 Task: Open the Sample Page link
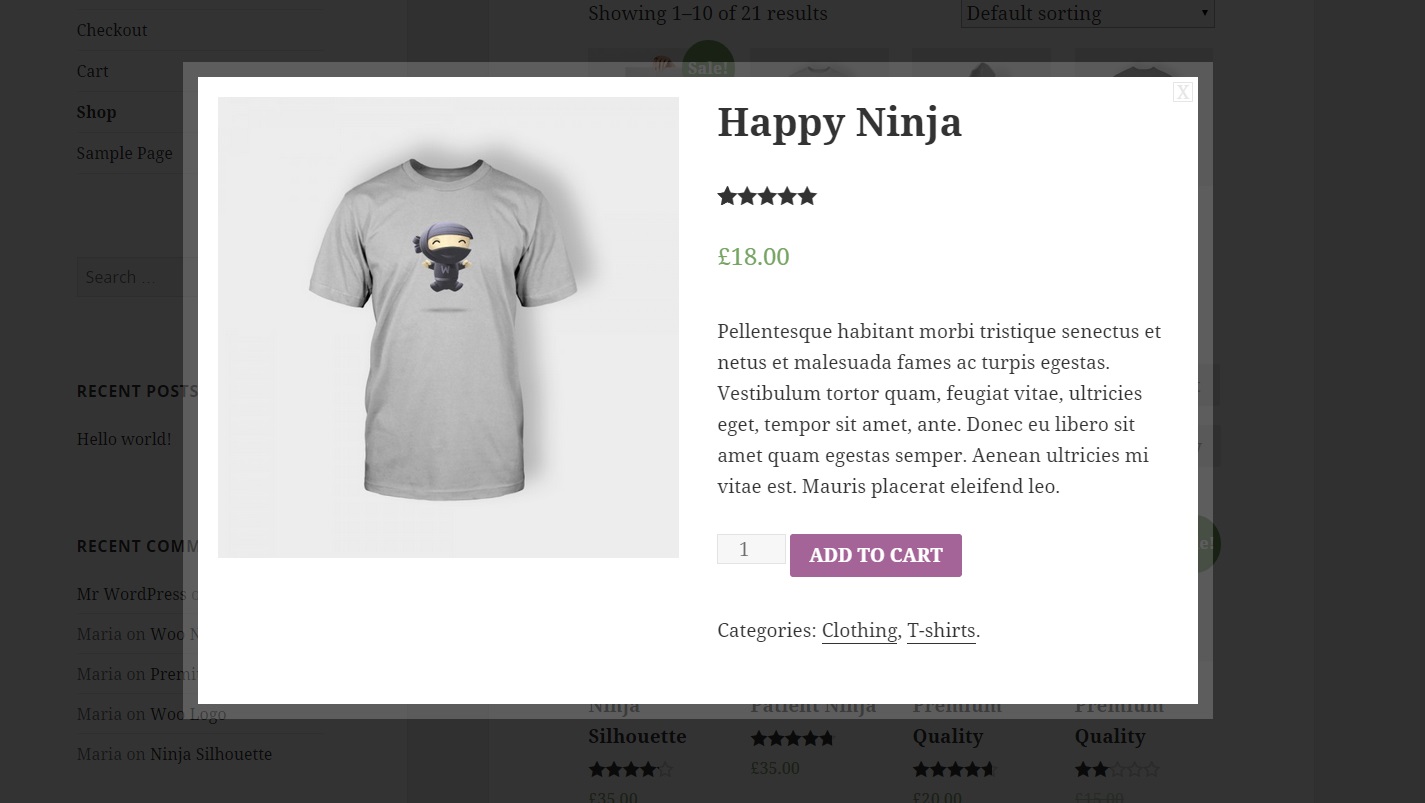click(x=124, y=153)
